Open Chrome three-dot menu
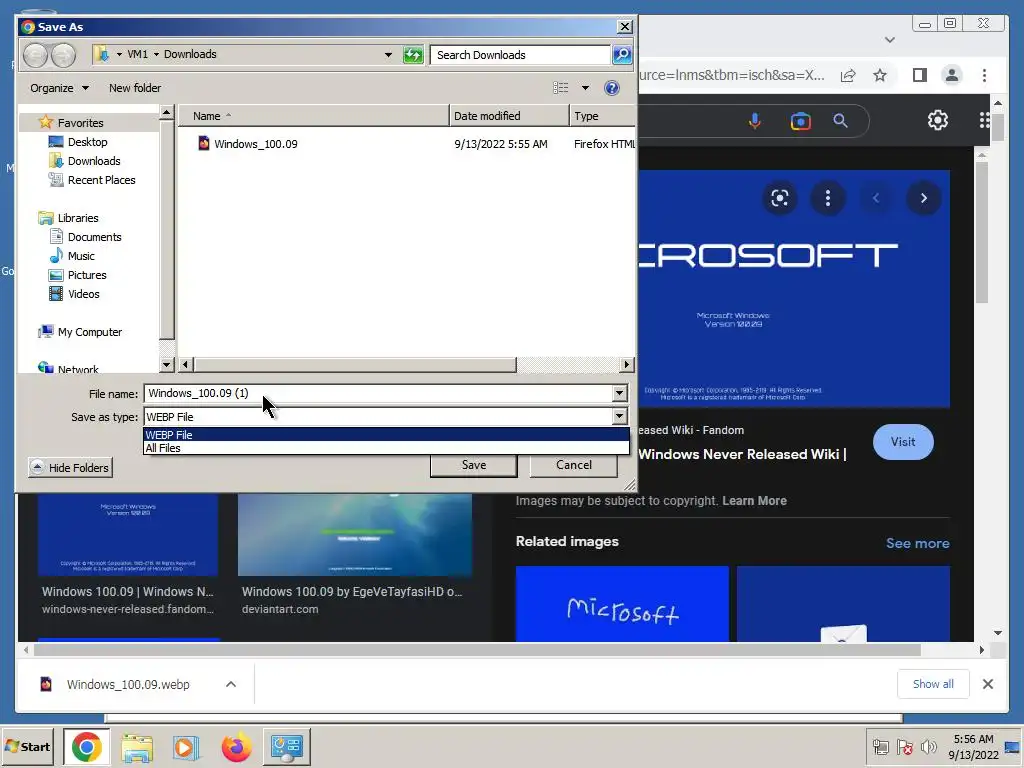The height and width of the screenshot is (768, 1024). [984, 75]
